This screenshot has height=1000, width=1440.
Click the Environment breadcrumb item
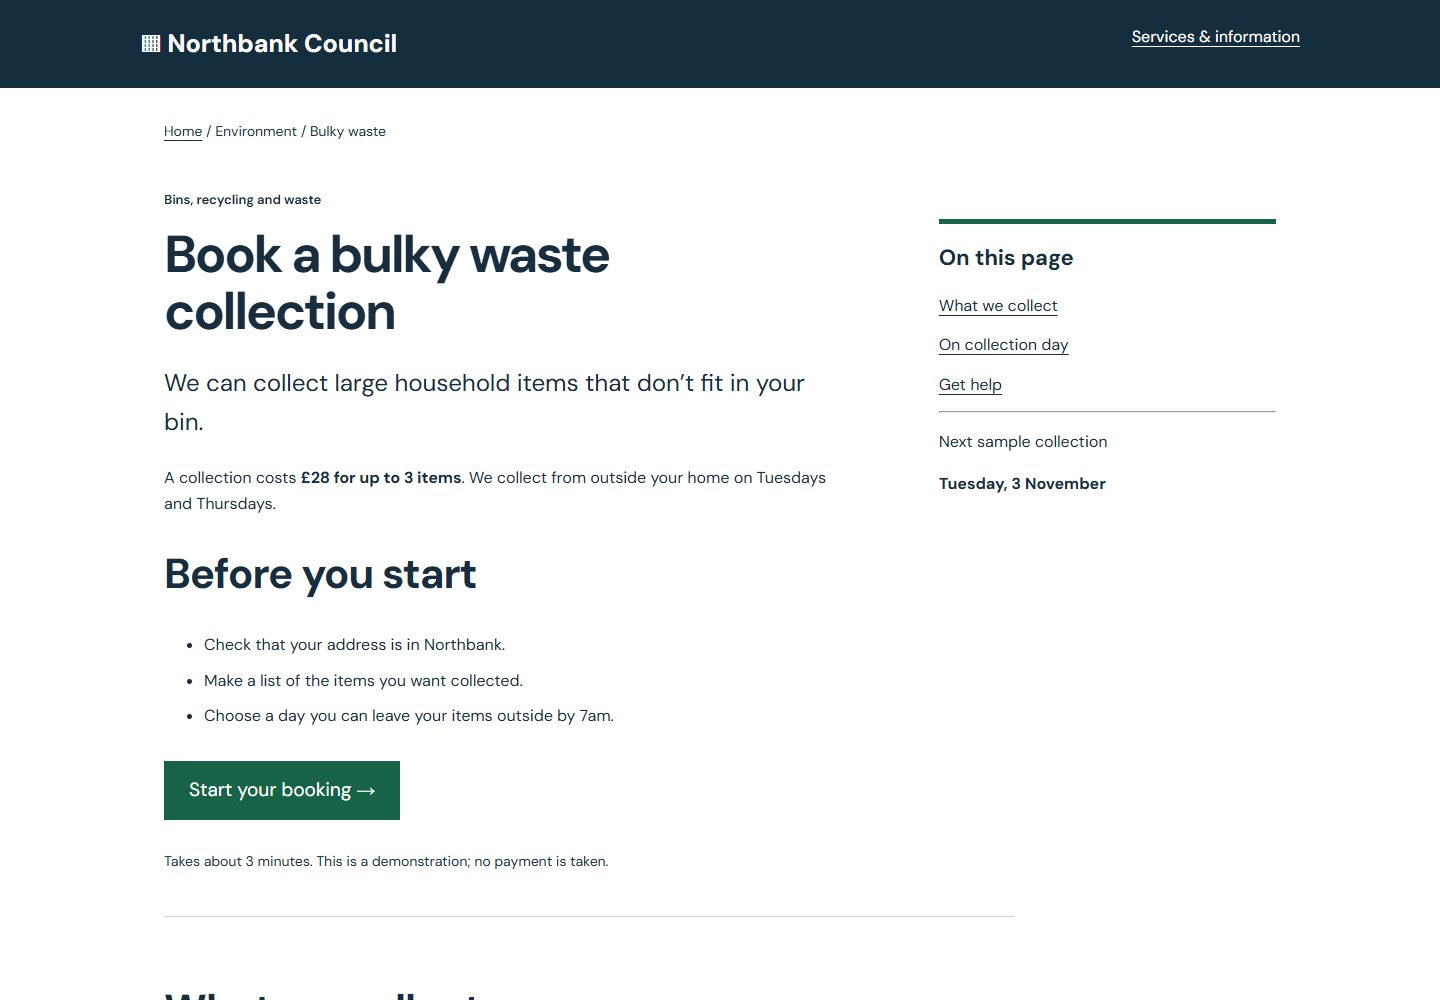256,131
